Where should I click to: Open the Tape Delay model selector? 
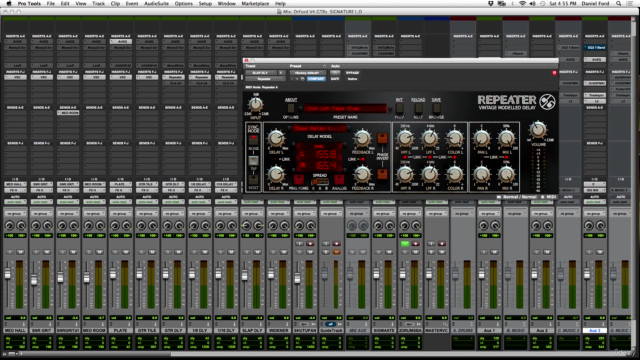pyautogui.click(x=319, y=129)
